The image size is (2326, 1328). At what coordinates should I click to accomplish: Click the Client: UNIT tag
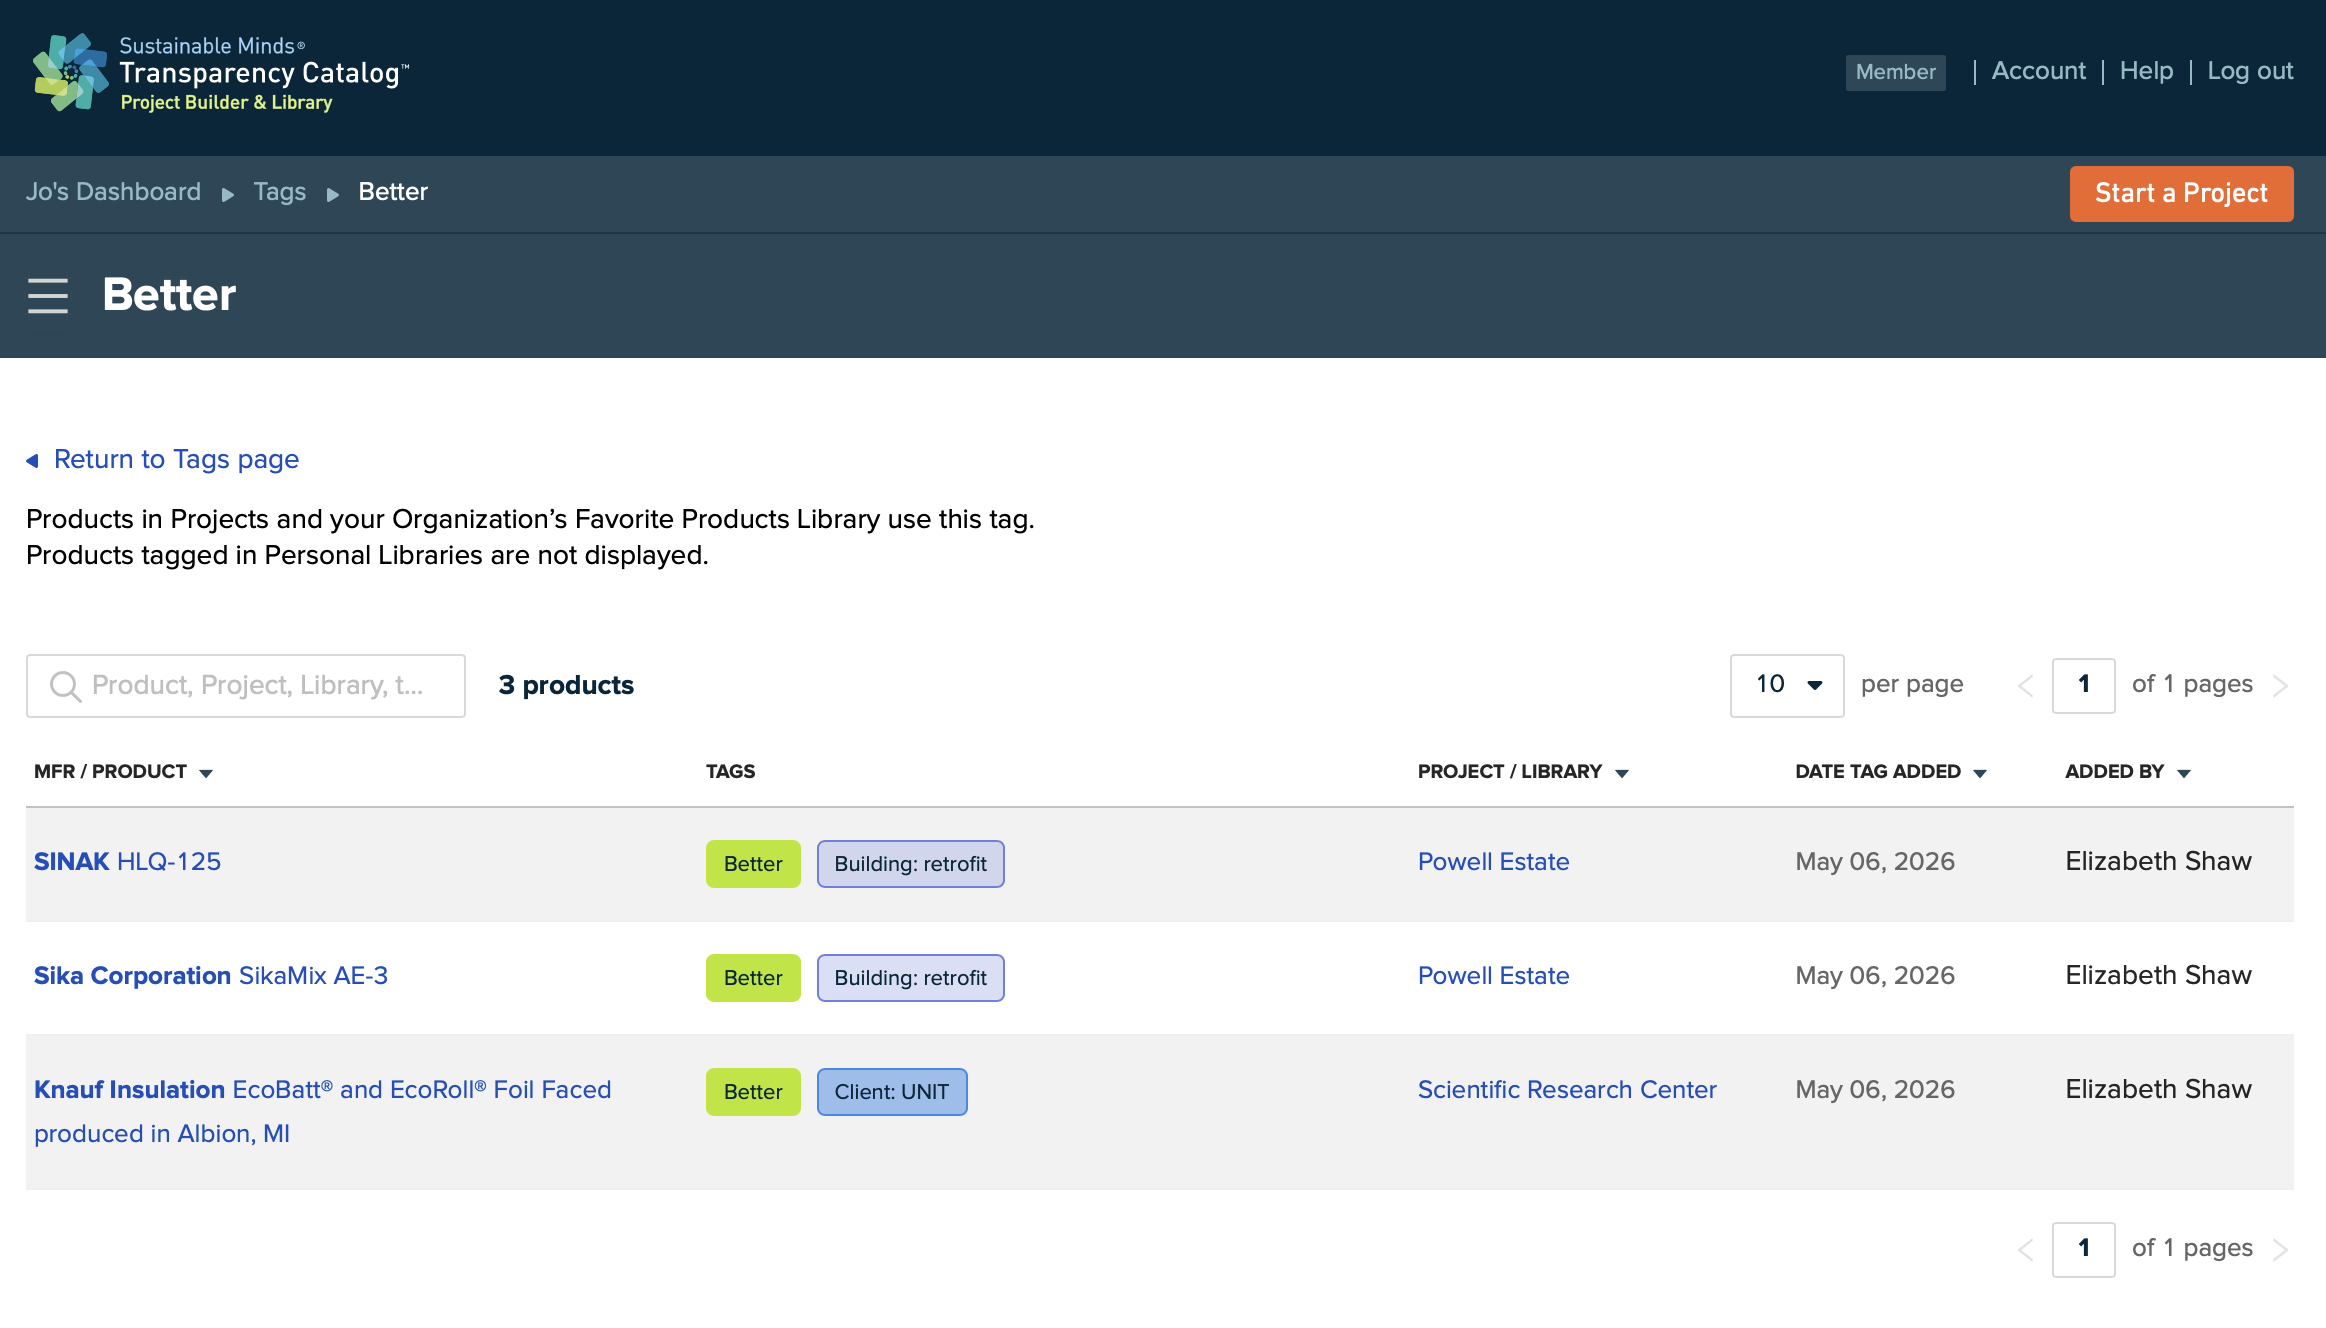point(892,1092)
